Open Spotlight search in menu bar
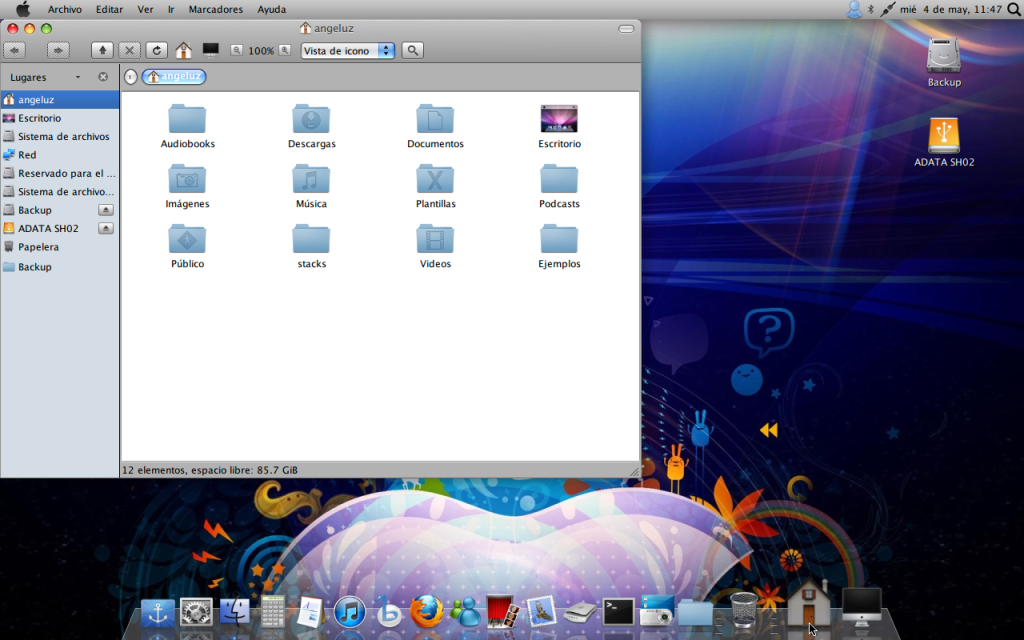The width and height of the screenshot is (1024, 640). click(x=1014, y=9)
